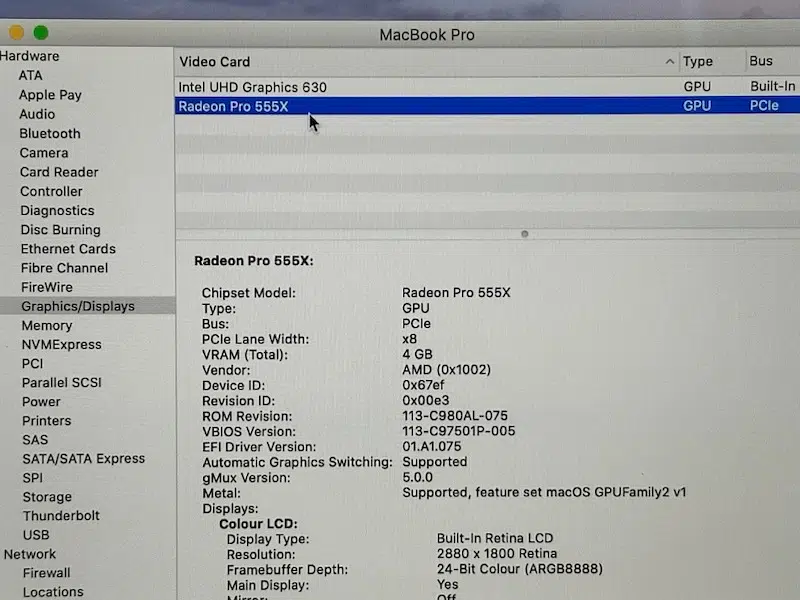Click the Bus column header
The height and width of the screenshot is (600, 800).
tap(761, 61)
